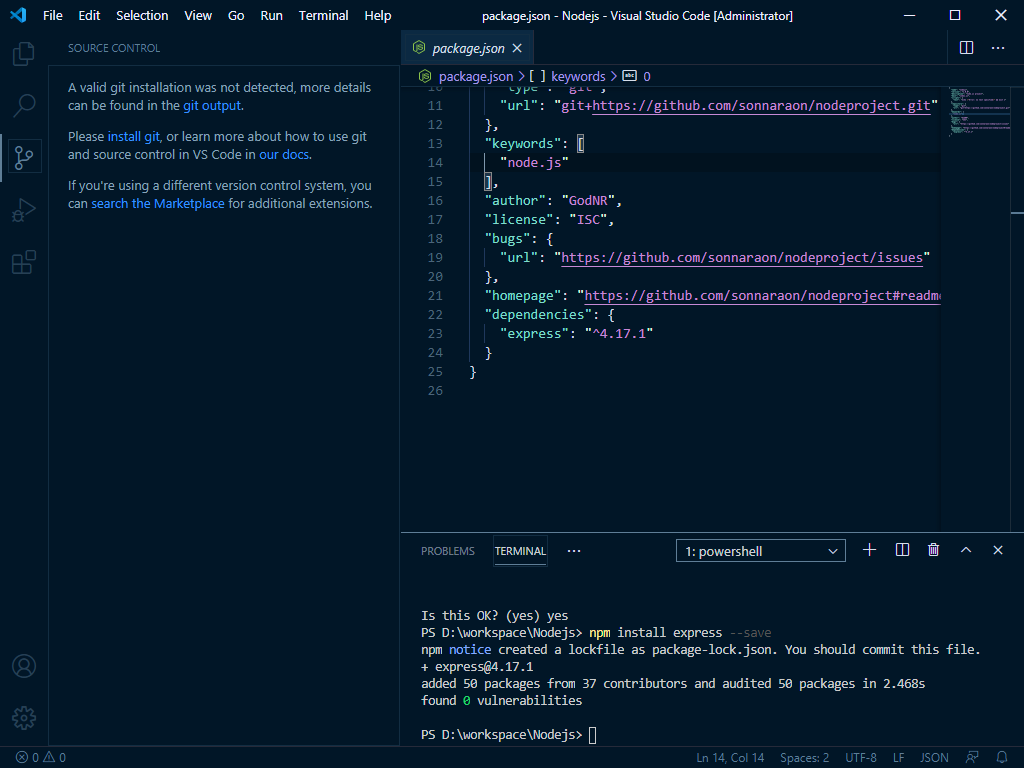Kill the terminal with trash icon
The width and height of the screenshot is (1024, 768).
(x=933, y=550)
